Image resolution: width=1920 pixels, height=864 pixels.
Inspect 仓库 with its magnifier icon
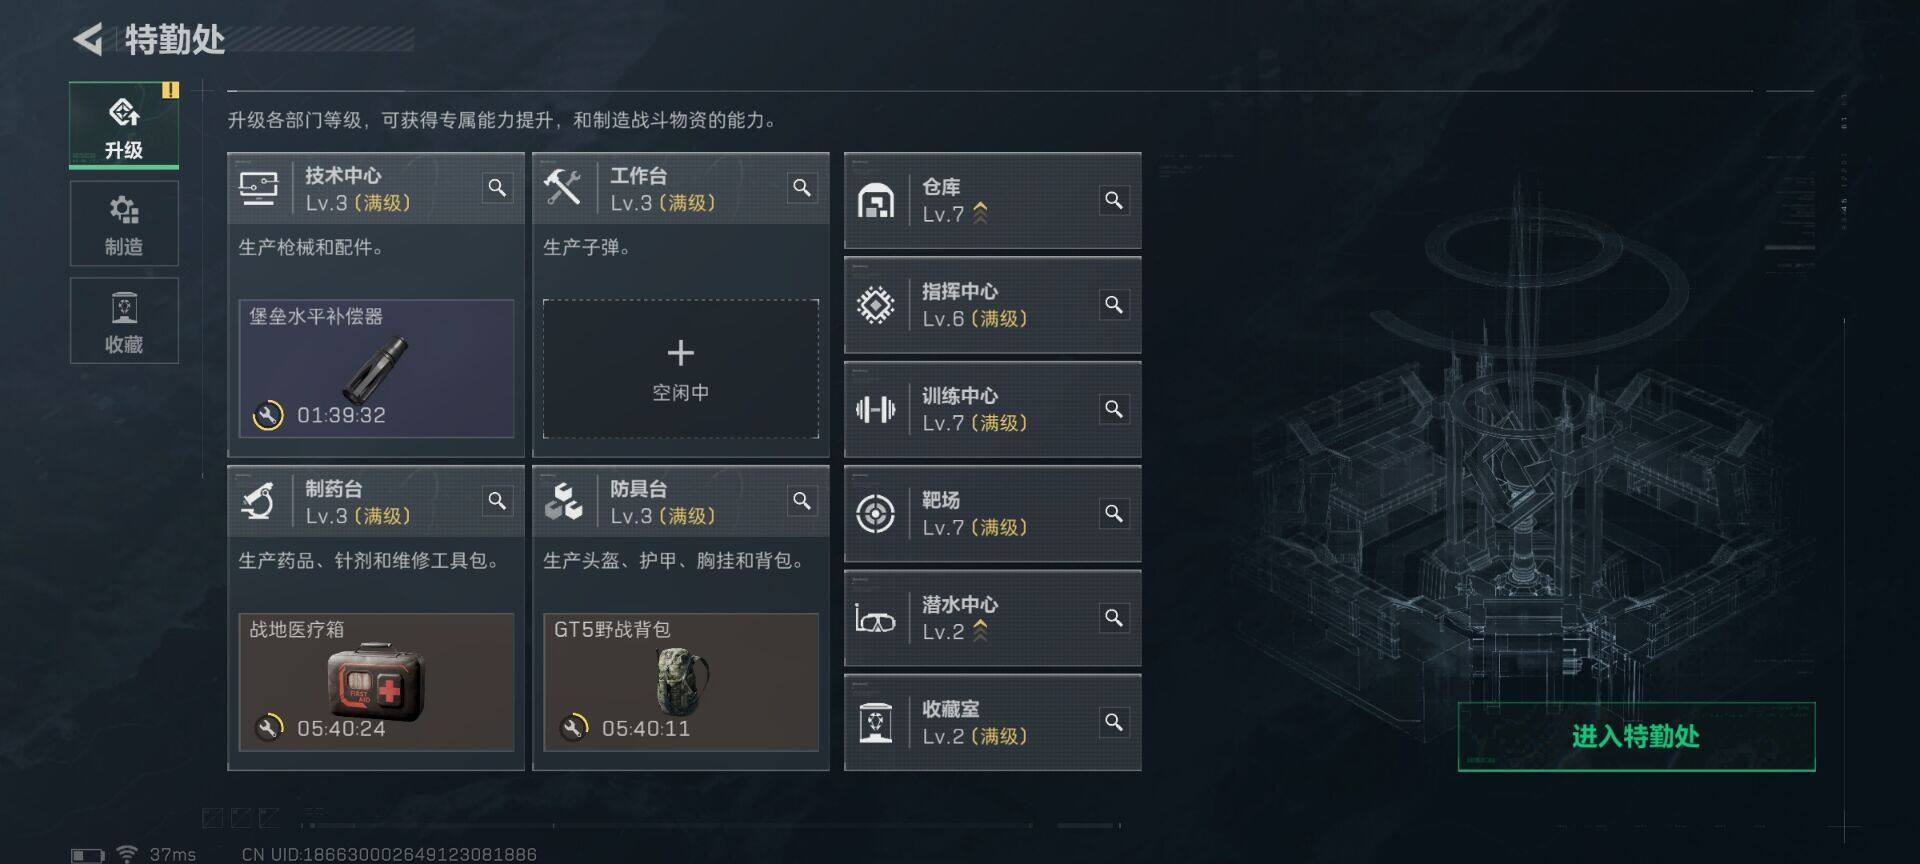click(x=1113, y=200)
